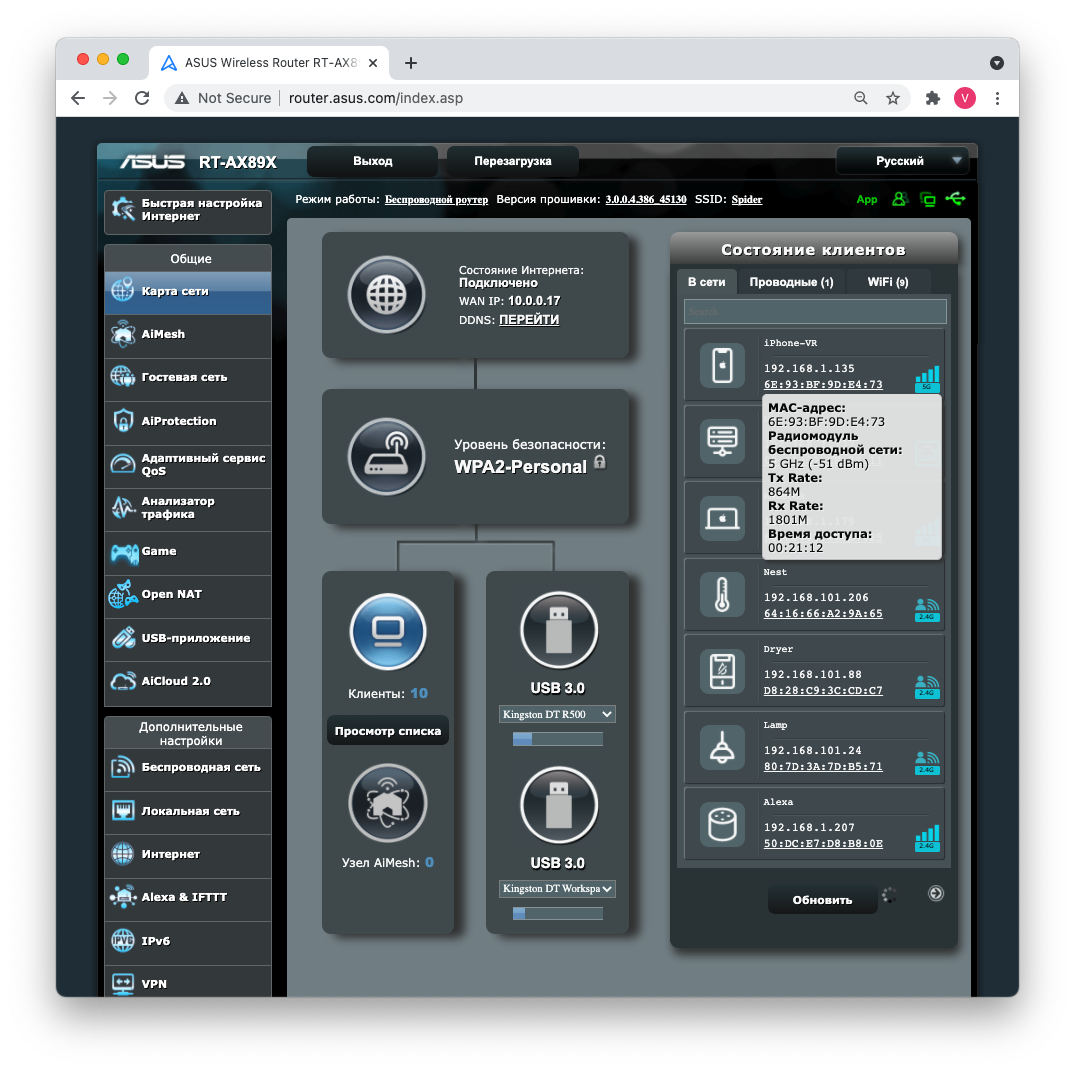Switch to WiFi (9) tab
Image resolution: width=1075 pixels, height=1071 pixels.
pos(888,282)
